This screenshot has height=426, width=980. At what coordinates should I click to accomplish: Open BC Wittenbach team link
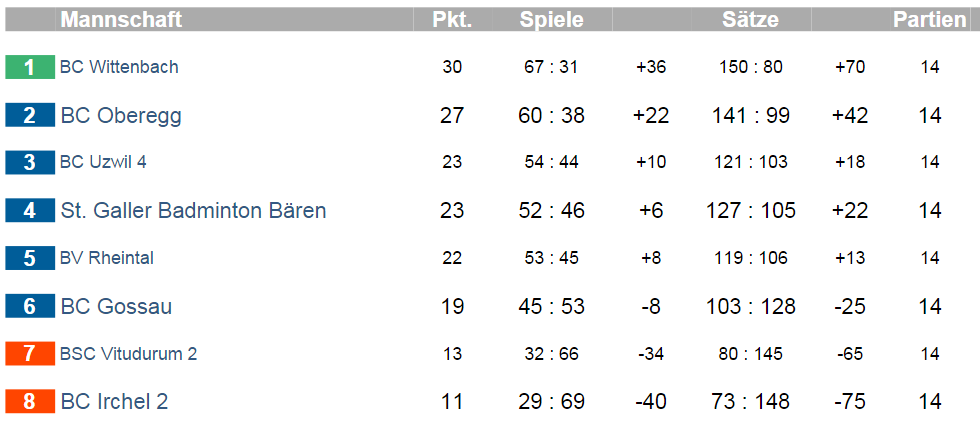pos(119,67)
